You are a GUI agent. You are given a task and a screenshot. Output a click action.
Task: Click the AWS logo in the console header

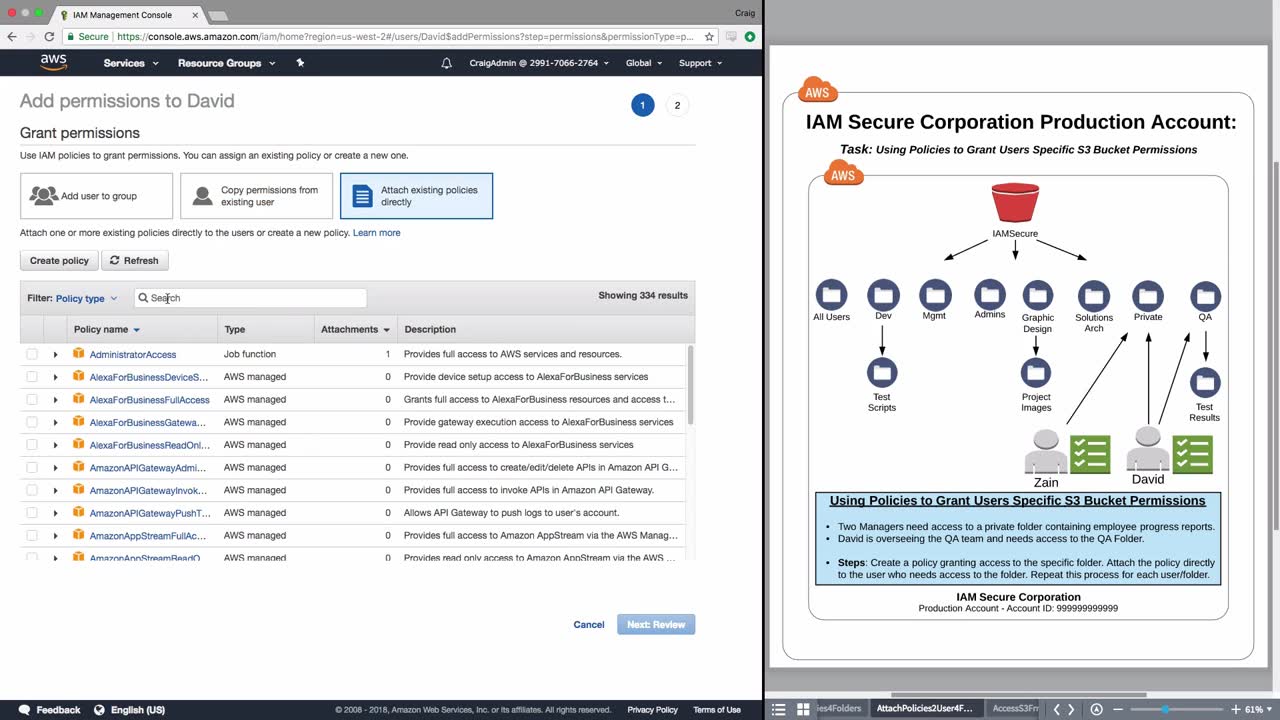[x=53, y=62]
